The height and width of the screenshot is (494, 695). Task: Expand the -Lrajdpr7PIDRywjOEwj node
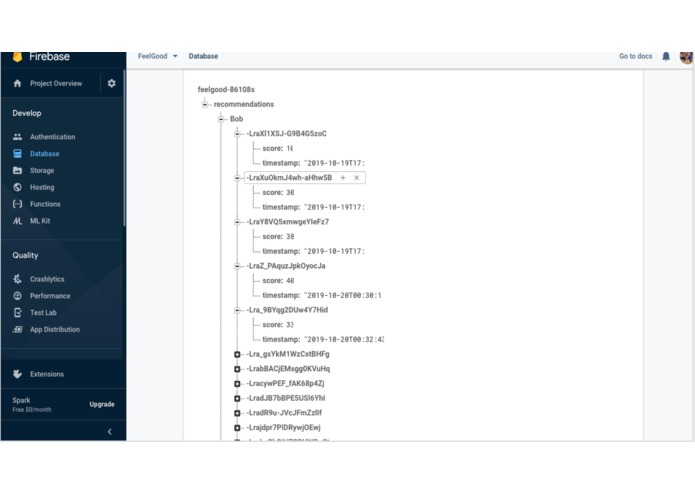237,428
